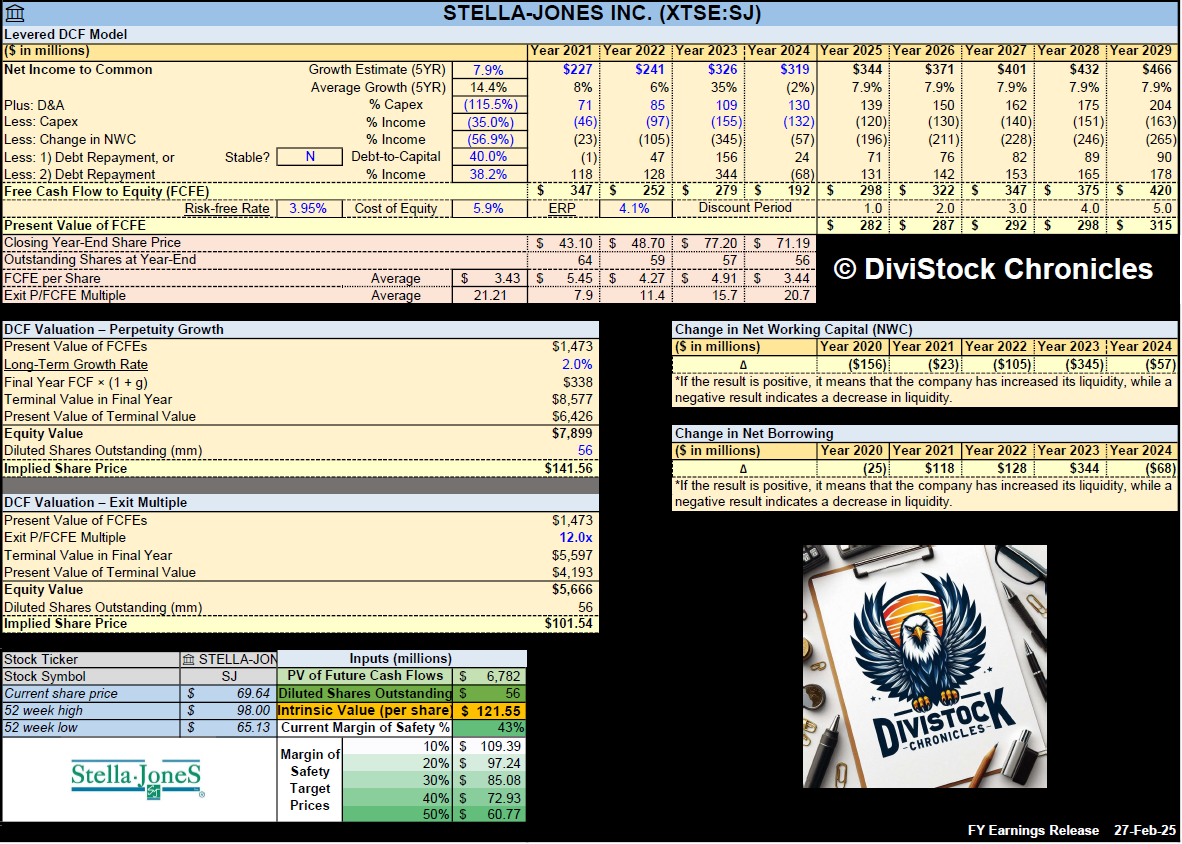Select perpetuity Terminal Value in Final Year $8,577

coord(572,399)
